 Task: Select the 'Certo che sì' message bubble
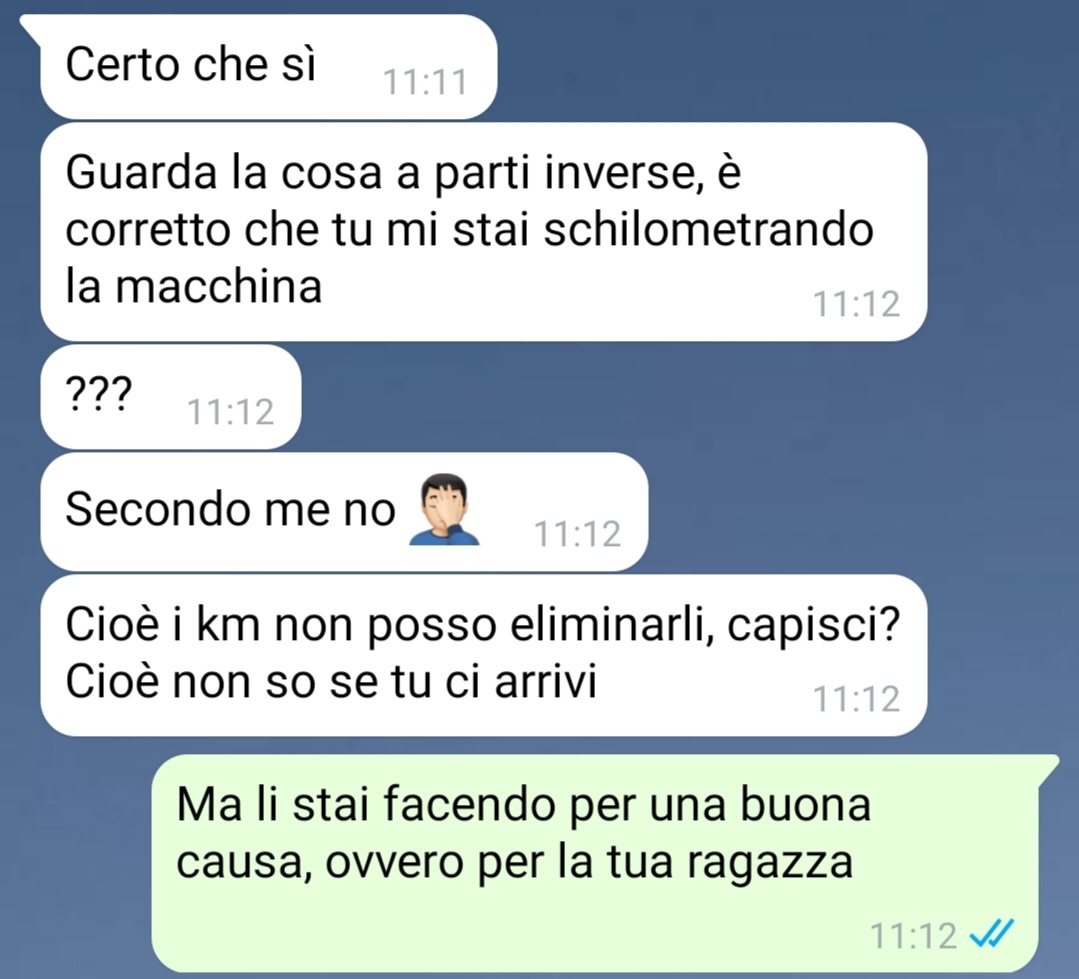pyautogui.click(x=268, y=67)
